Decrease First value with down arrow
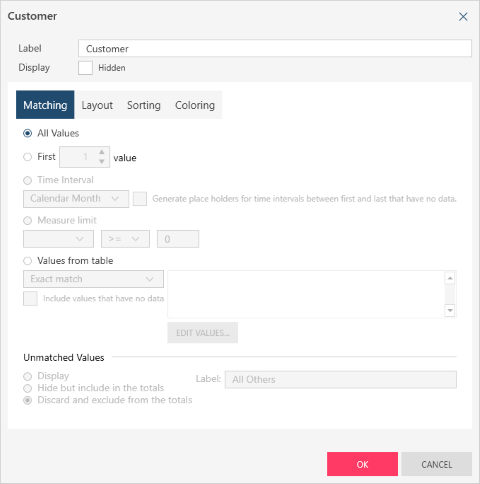Image resolution: width=480 pixels, height=484 pixels. pos(102,161)
